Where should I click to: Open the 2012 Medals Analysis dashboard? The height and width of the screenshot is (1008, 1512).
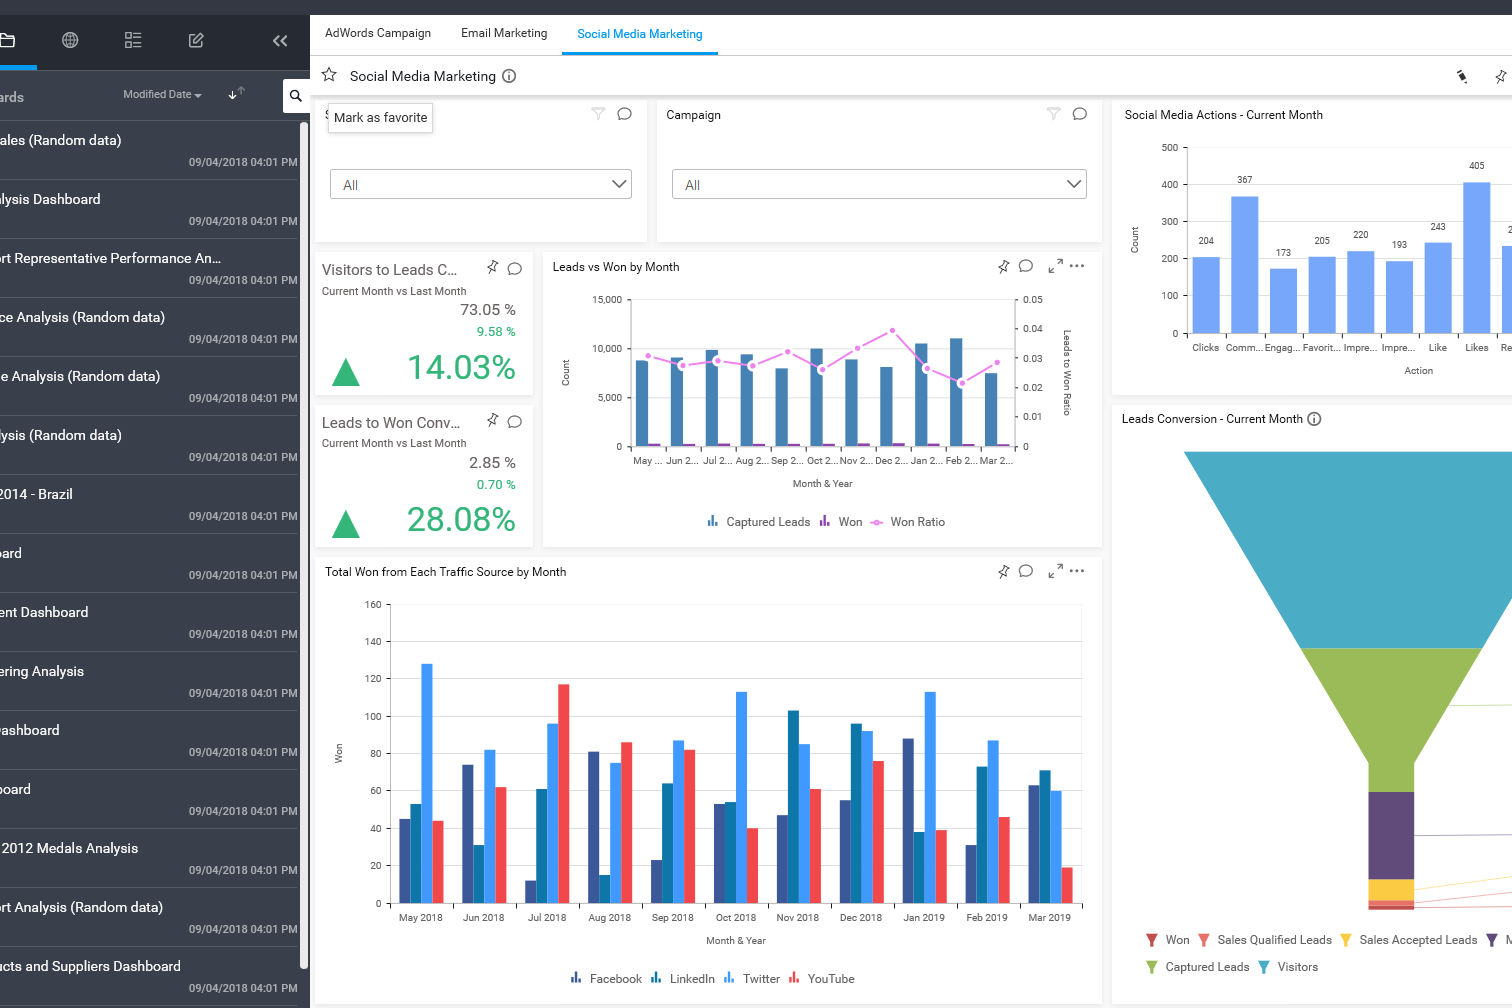coord(149,858)
